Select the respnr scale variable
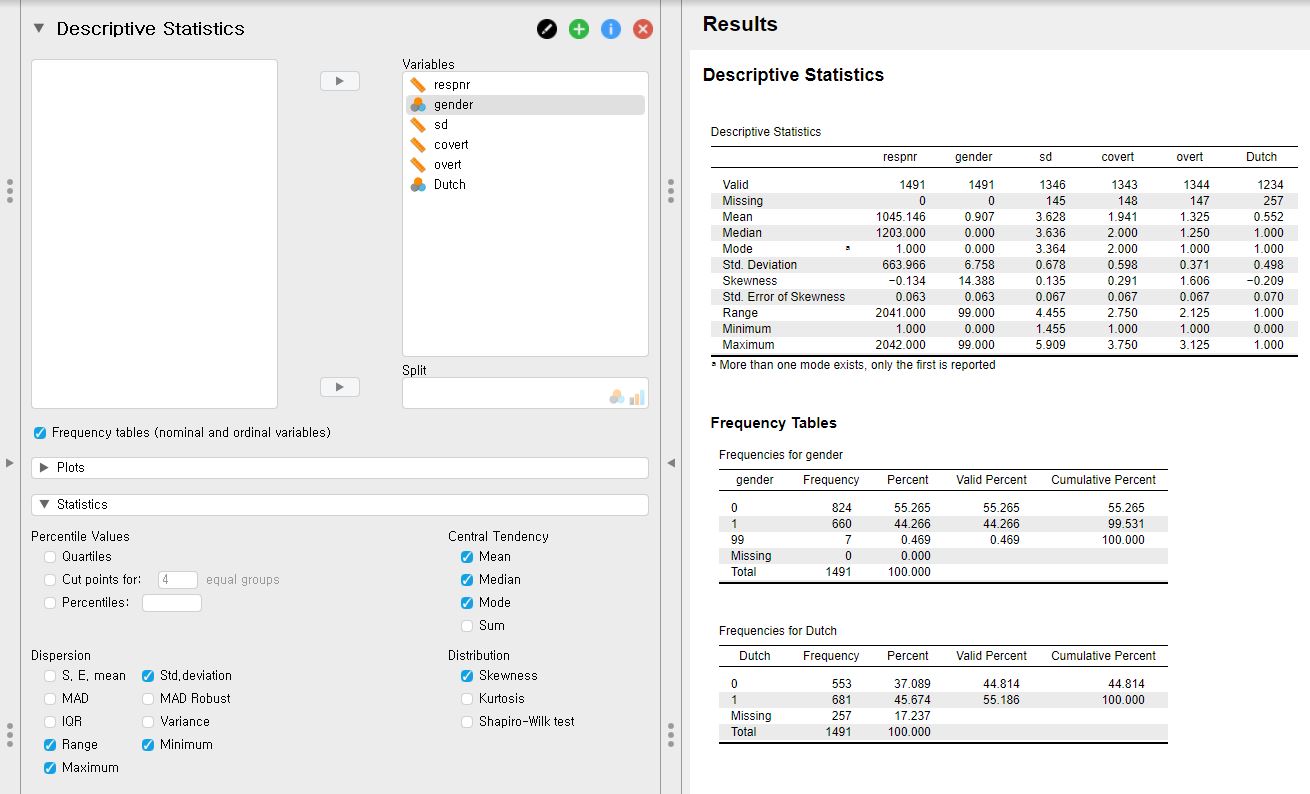 pos(451,85)
